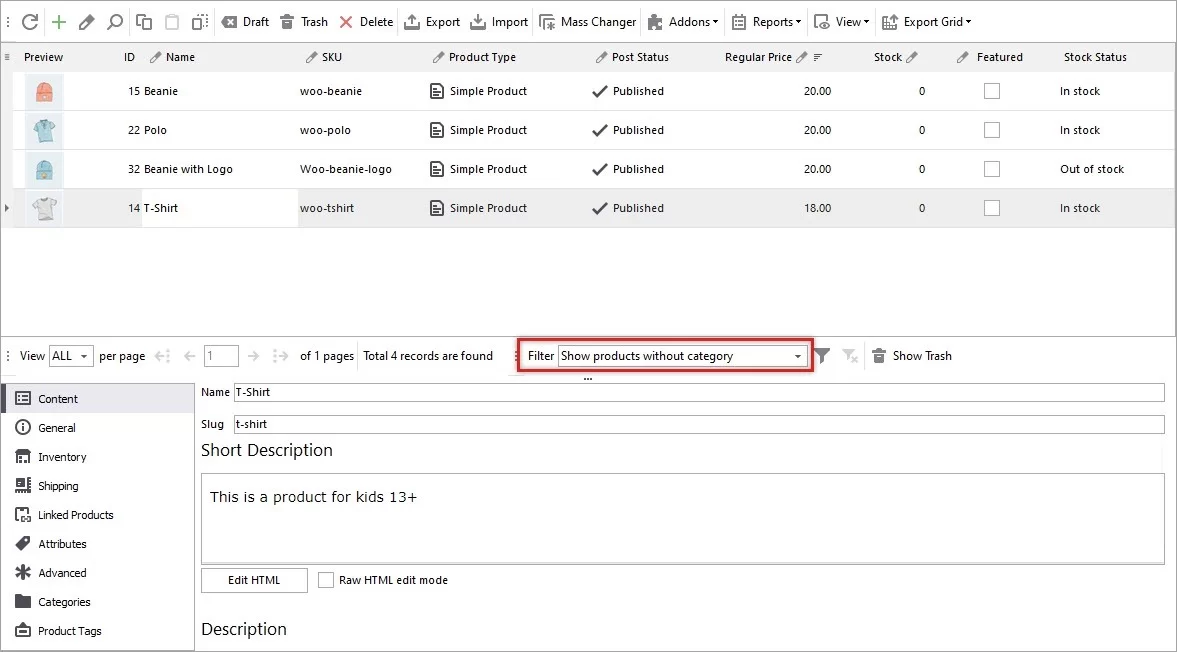Export products using the Export icon
Screen dimensions: 1177x652
click(432, 21)
